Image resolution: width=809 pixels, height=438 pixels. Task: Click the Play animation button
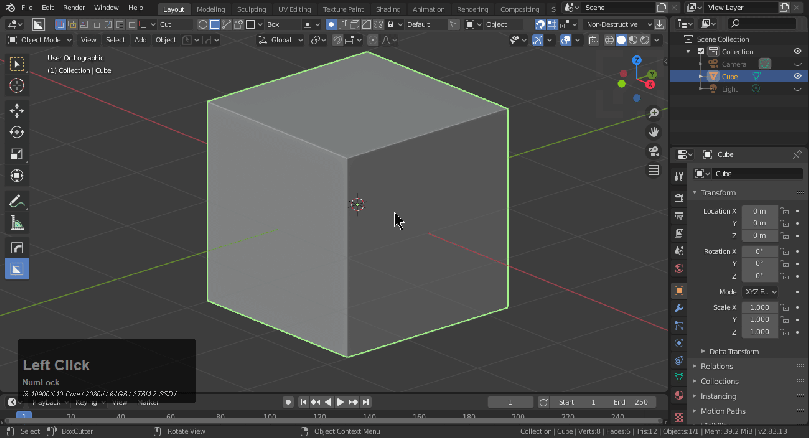click(x=340, y=402)
